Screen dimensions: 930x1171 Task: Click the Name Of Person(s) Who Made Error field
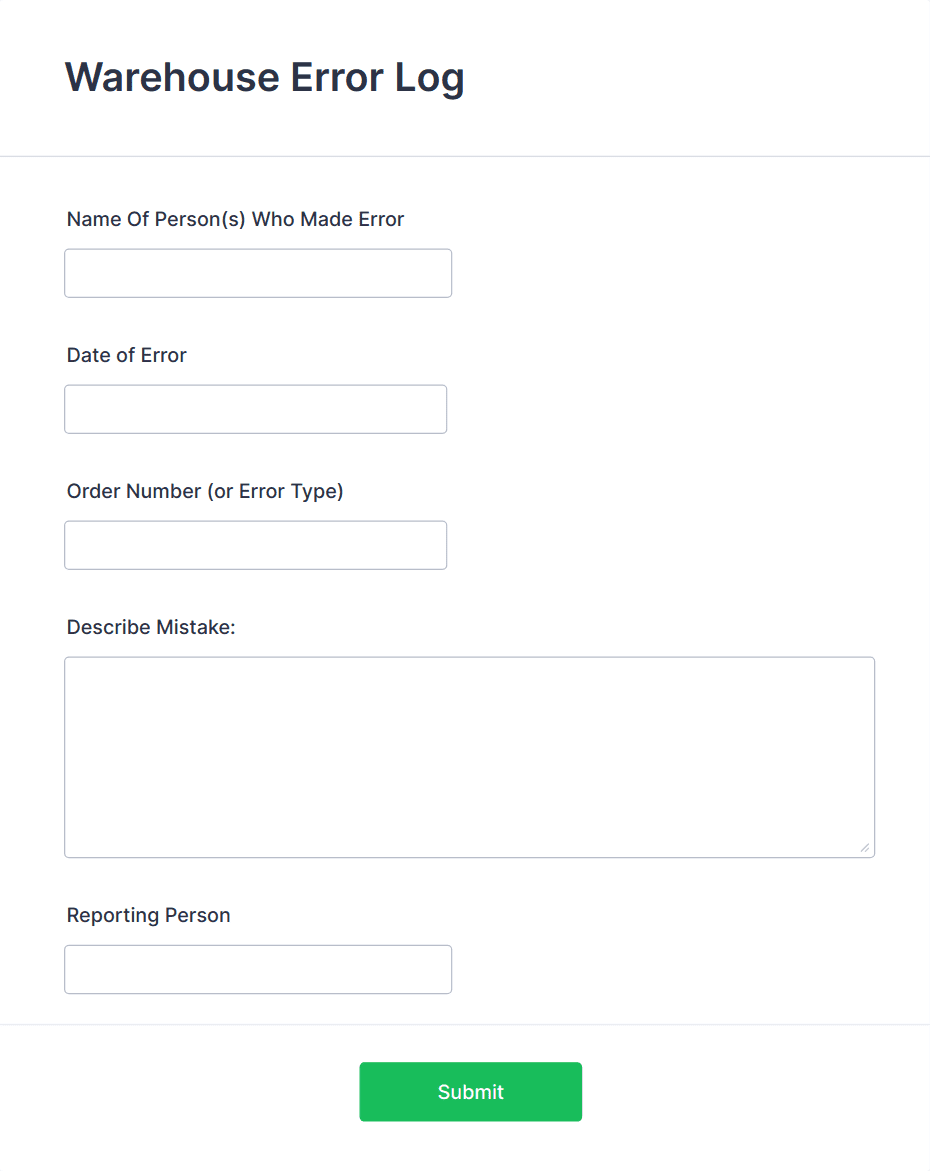[257, 272]
